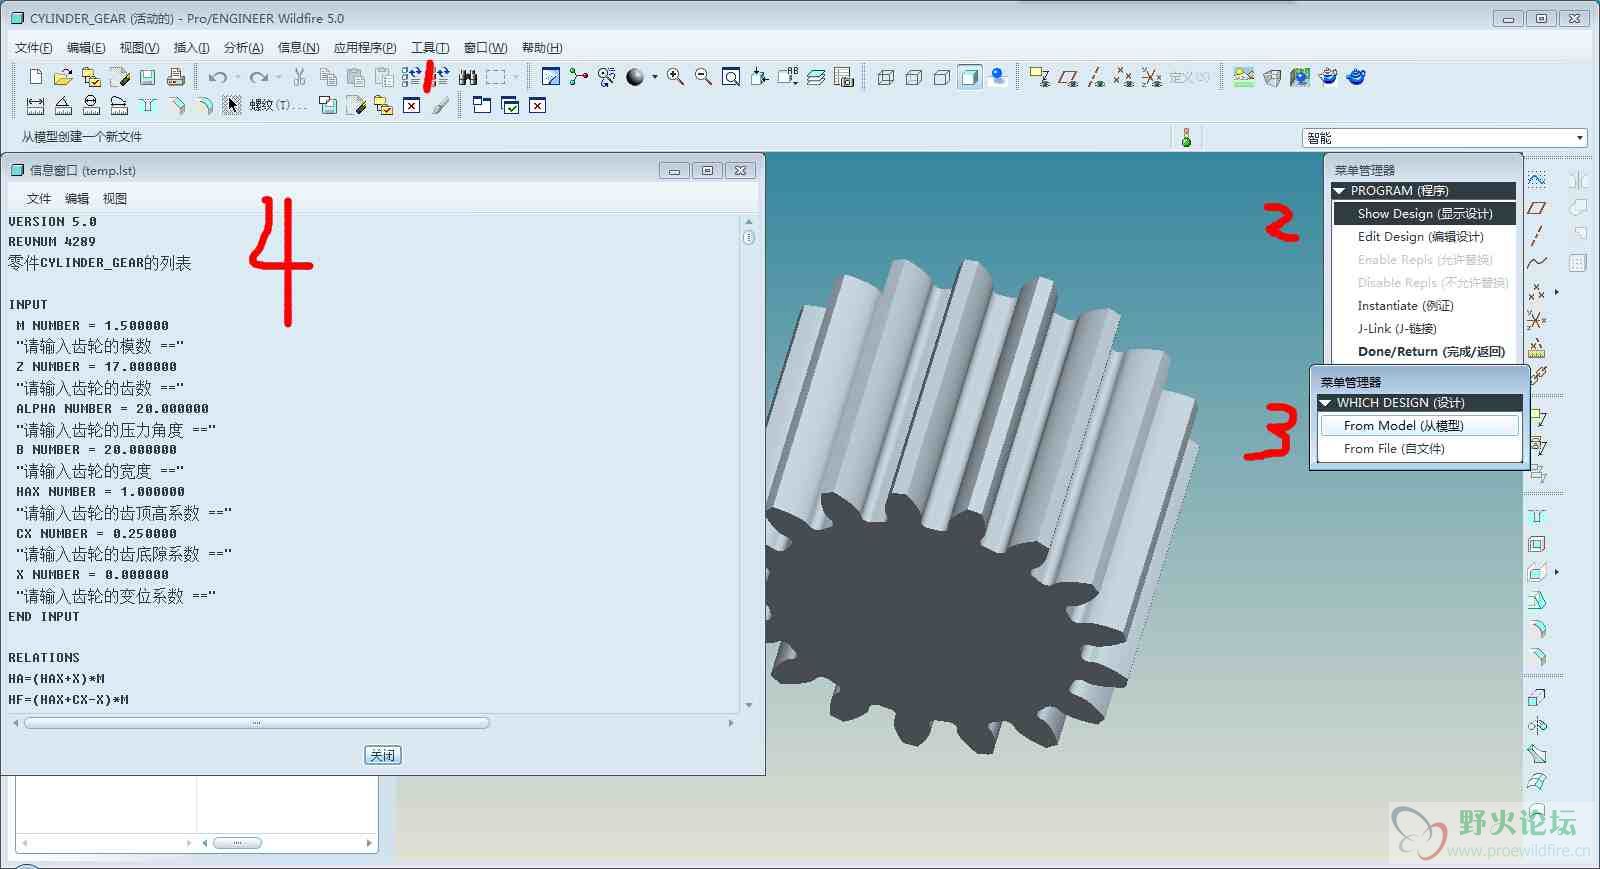Screen dimensions: 1600x869
Task: Select the datum axis tool in right toolbar
Action: (1537, 235)
